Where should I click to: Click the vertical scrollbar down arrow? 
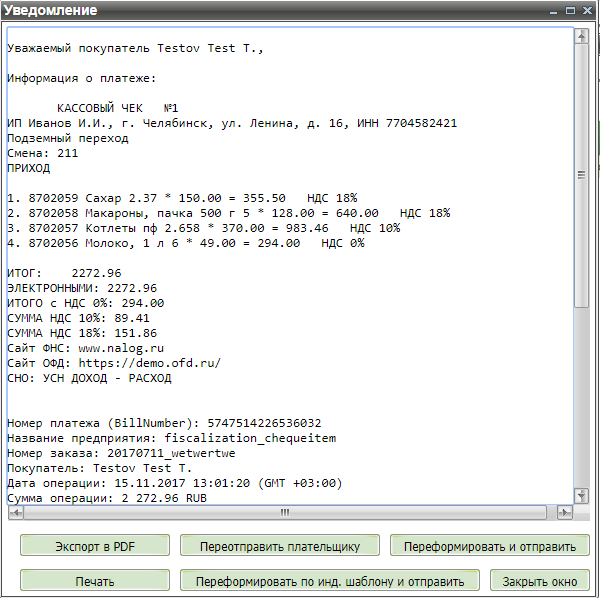click(x=581, y=495)
